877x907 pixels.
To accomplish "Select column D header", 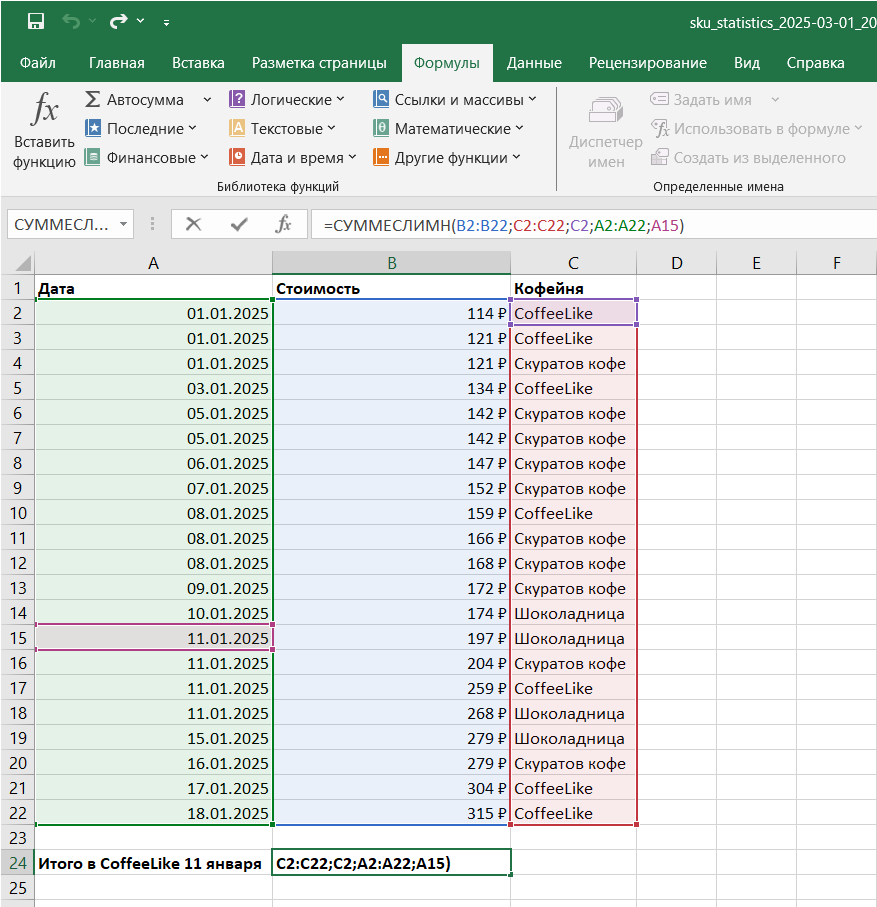I will [677, 263].
